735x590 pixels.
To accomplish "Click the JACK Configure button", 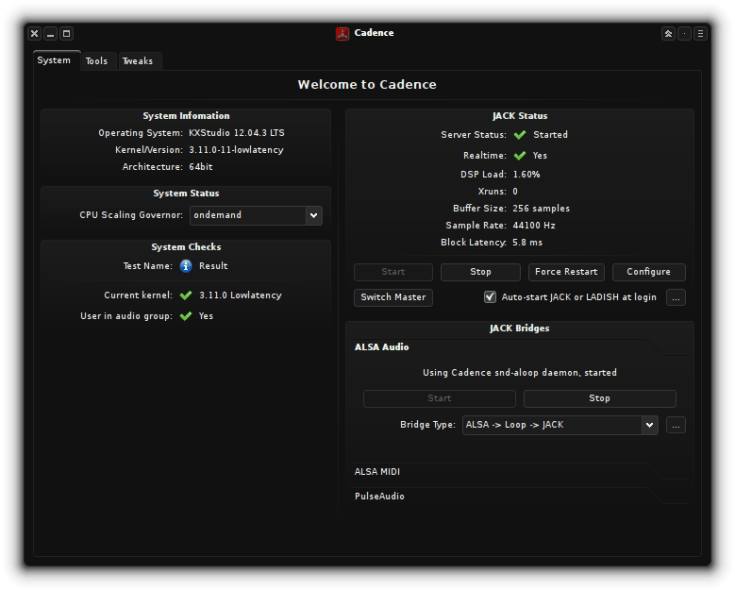I will click(x=649, y=272).
